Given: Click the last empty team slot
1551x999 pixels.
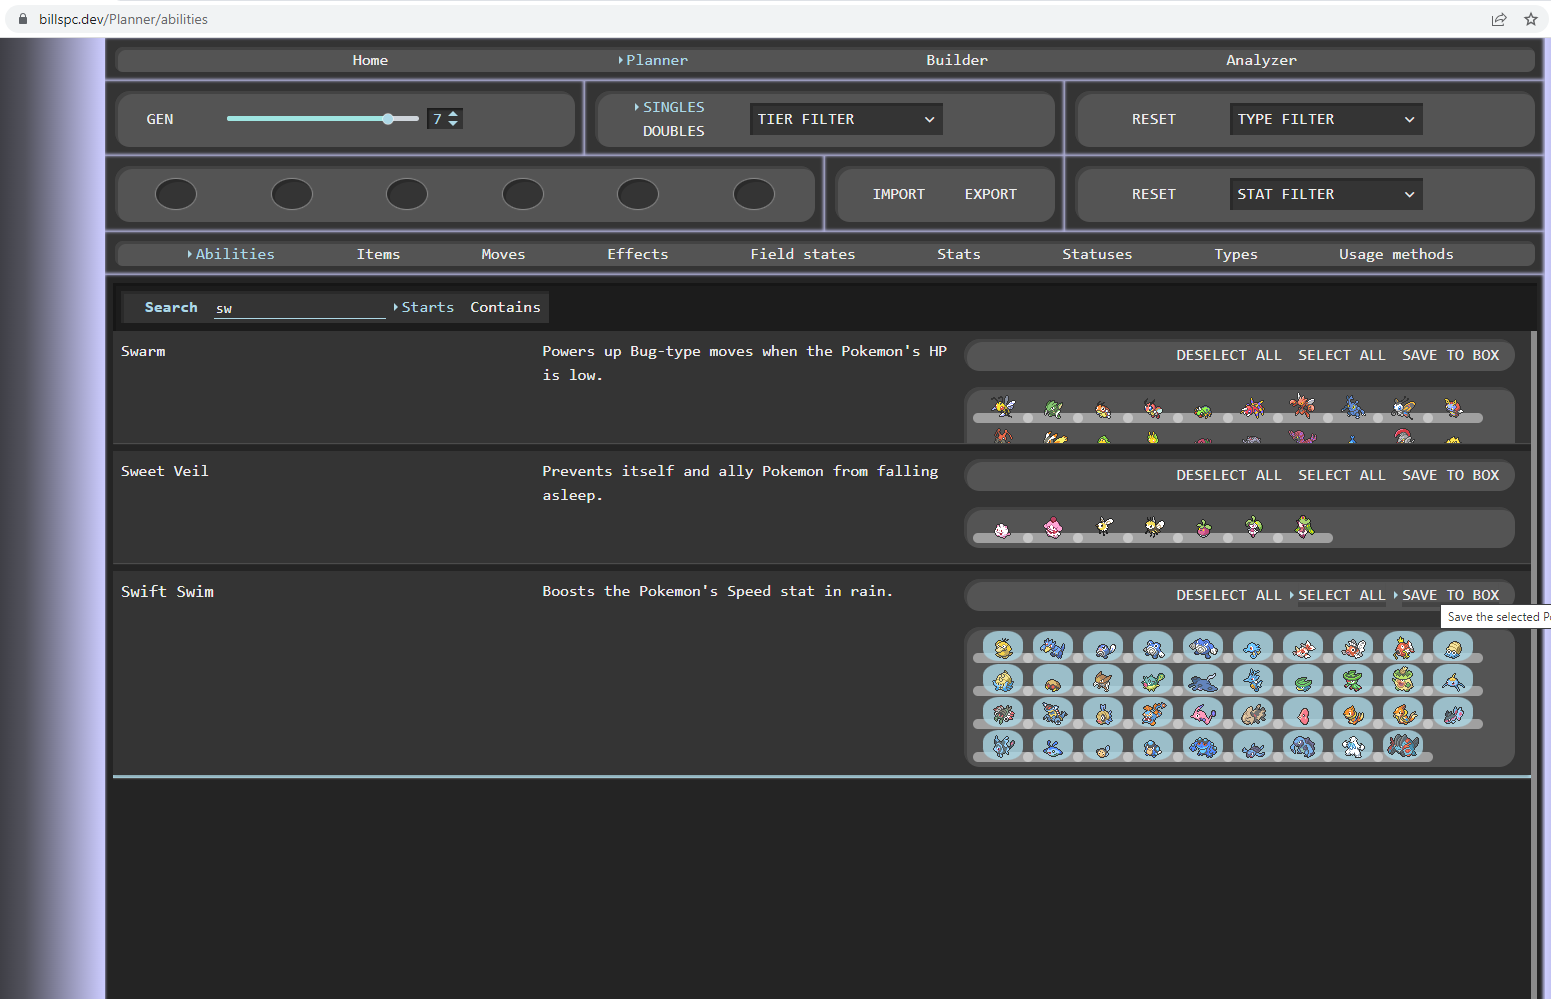Looking at the screenshot, I should 754,194.
